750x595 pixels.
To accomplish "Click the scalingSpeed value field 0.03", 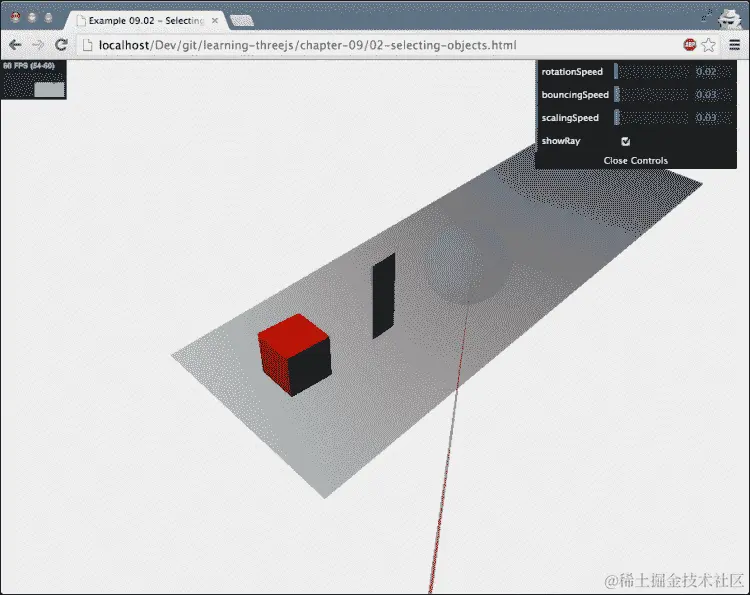I will click(x=713, y=118).
